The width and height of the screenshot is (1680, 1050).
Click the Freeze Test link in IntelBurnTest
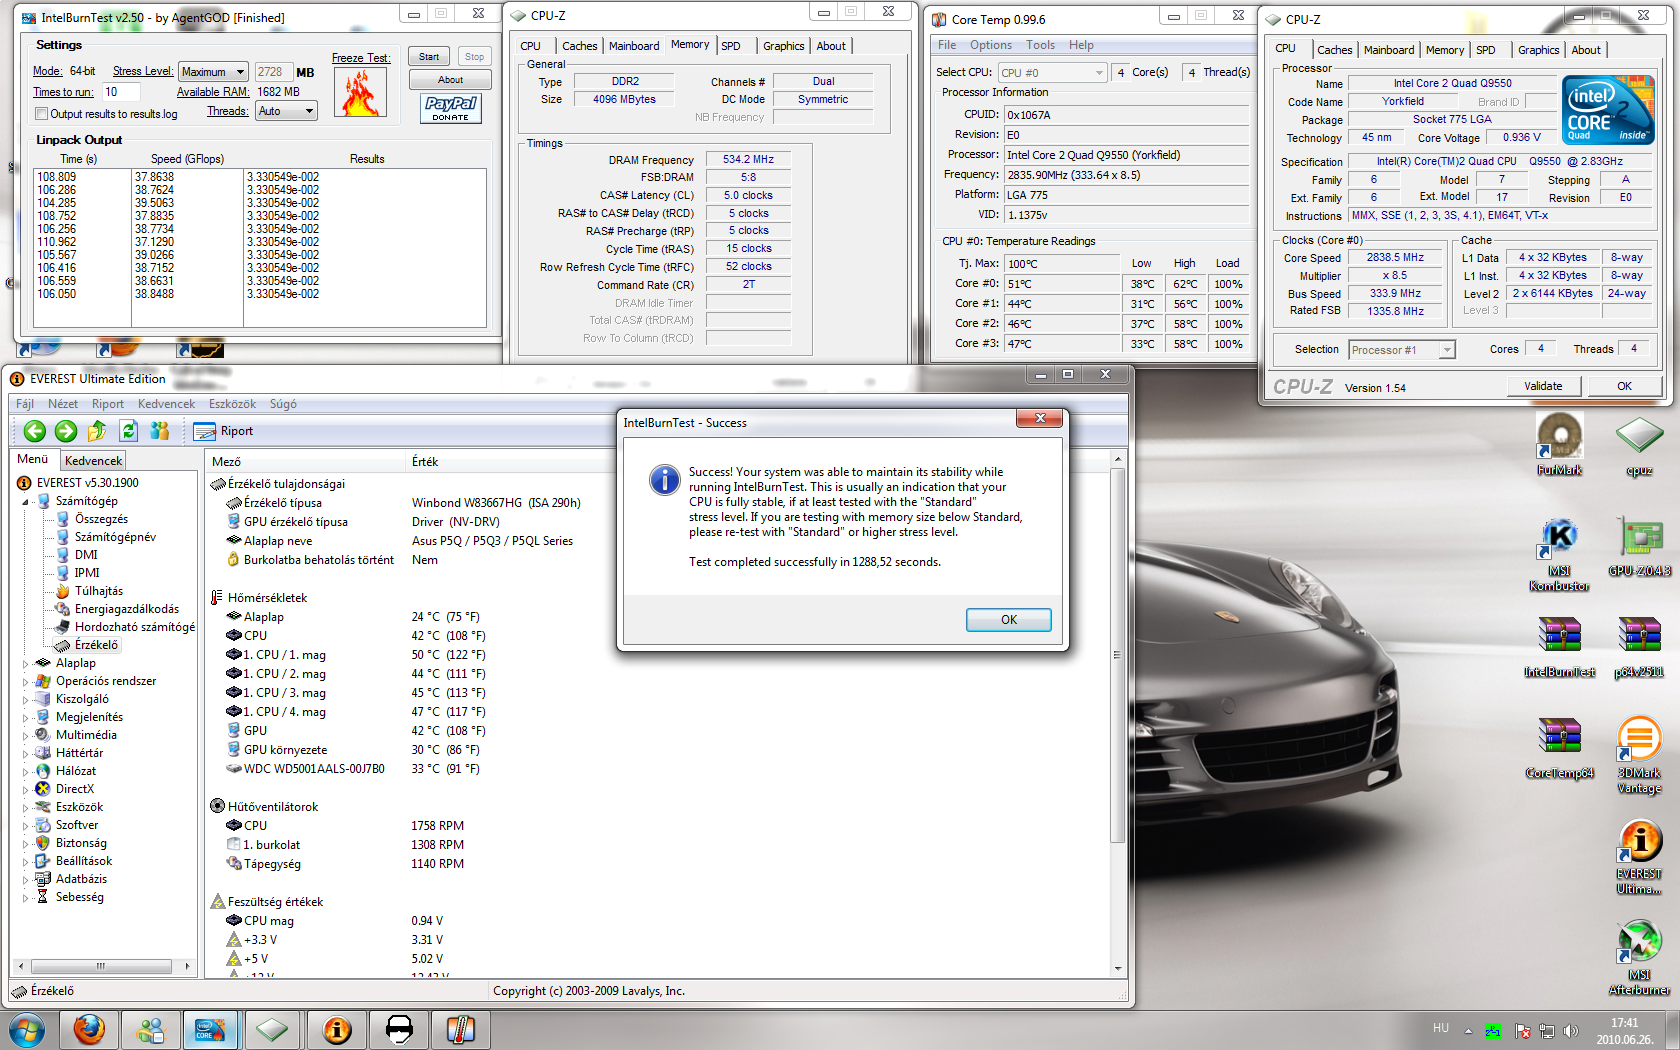[x=361, y=58]
